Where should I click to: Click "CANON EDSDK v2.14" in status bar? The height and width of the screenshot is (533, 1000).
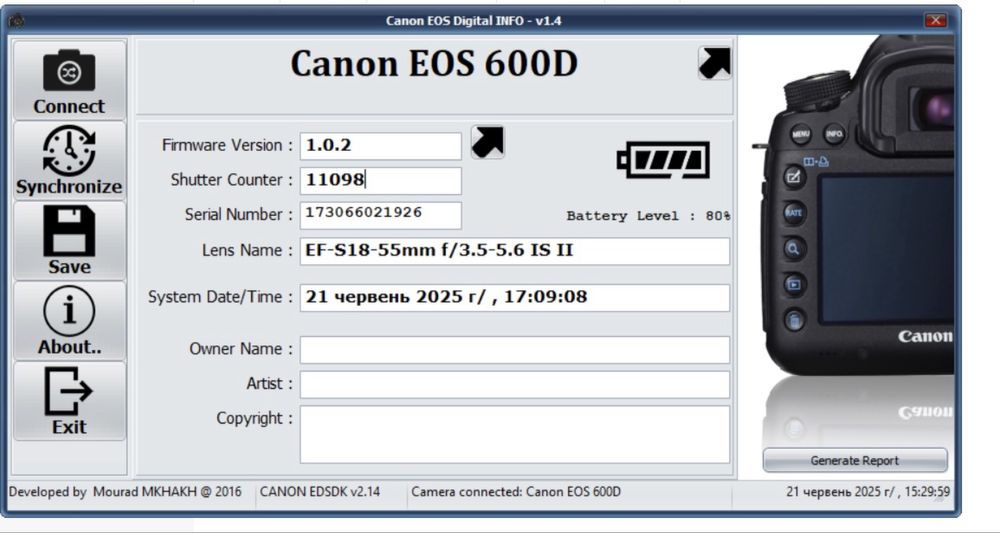tap(320, 492)
